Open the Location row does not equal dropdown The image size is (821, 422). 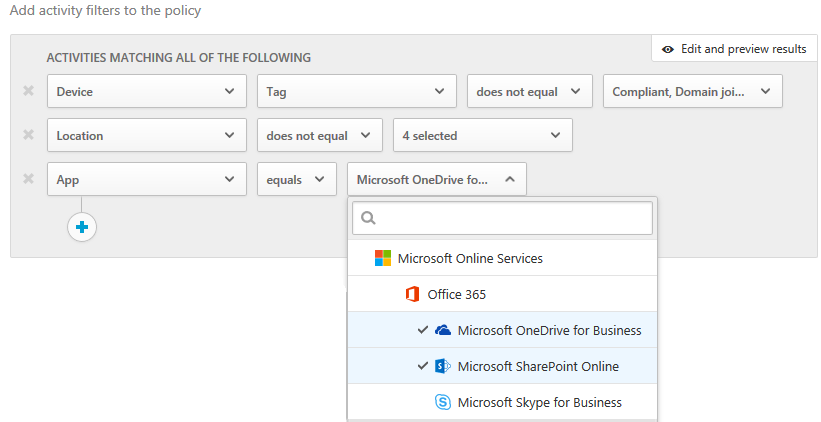click(x=320, y=135)
